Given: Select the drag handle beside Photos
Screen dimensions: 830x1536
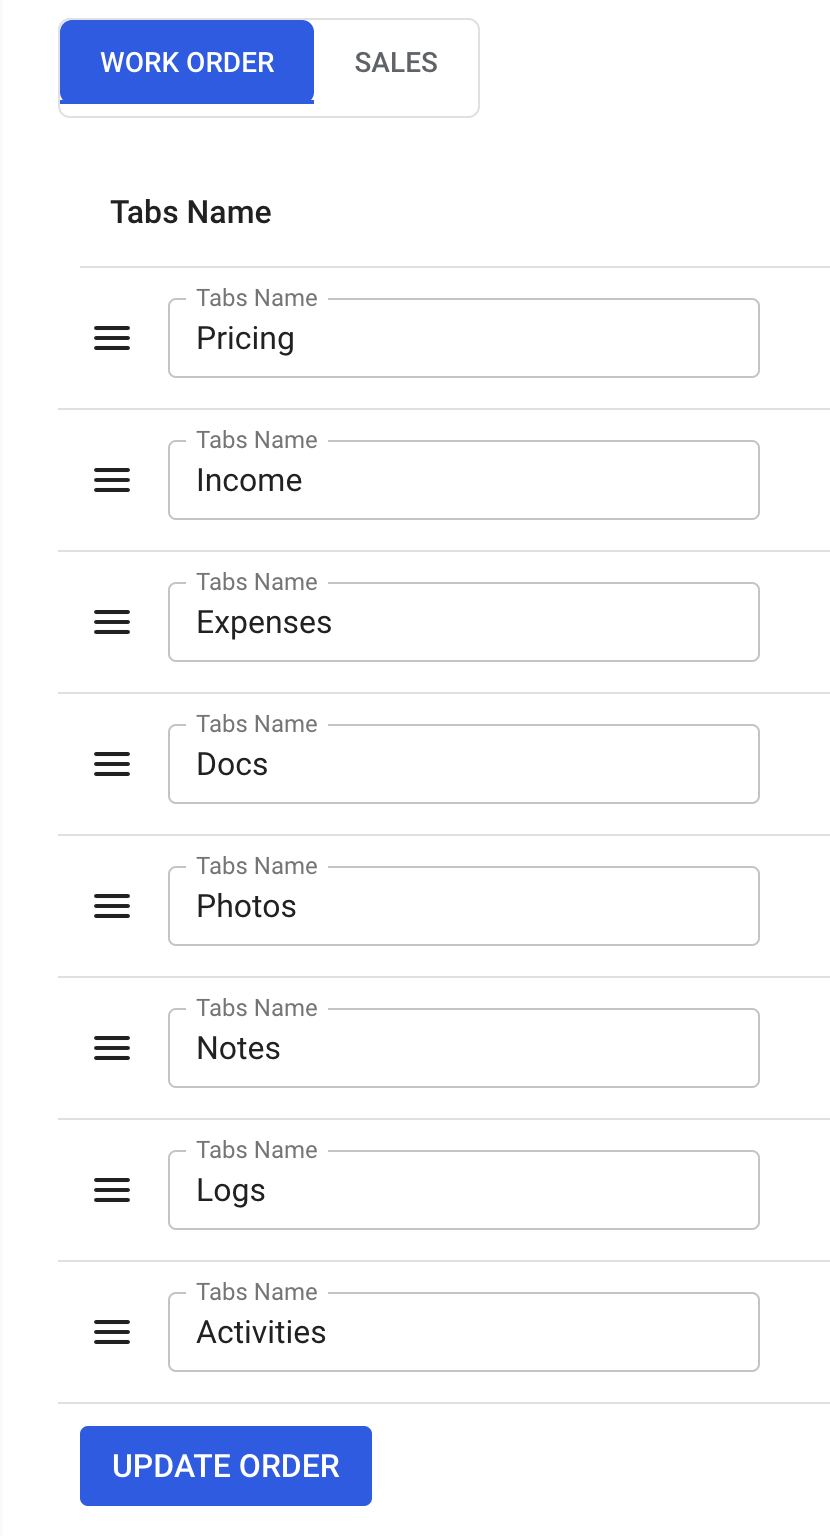Looking at the screenshot, I should [112, 907].
